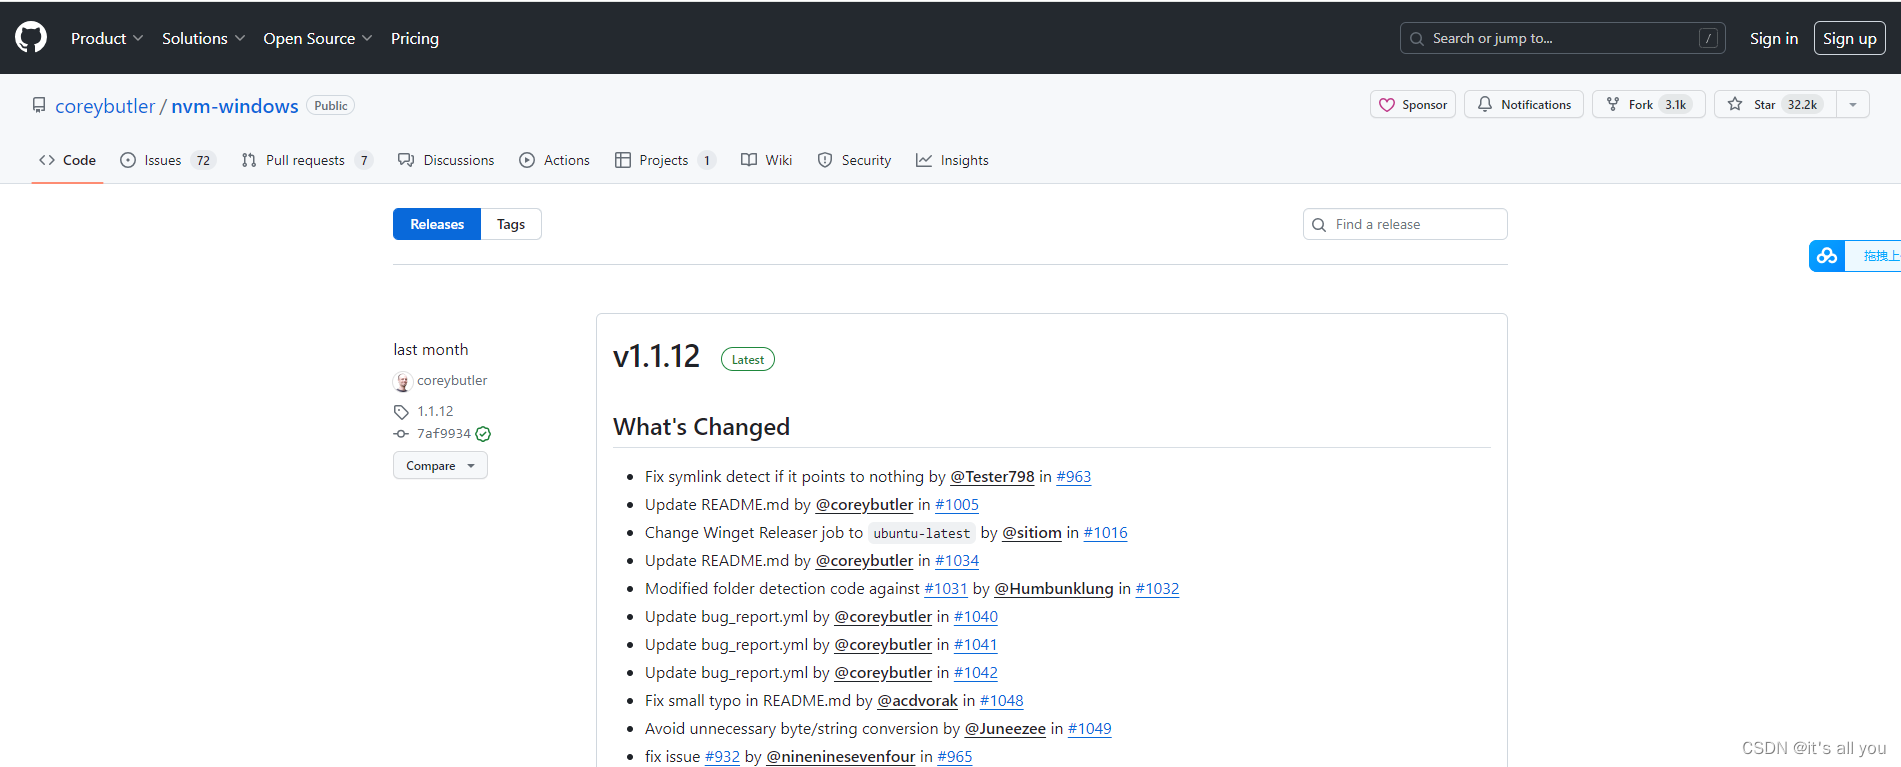1901x767 pixels.
Task: Open @Juneezee user profile
Action: point(1005,729)
